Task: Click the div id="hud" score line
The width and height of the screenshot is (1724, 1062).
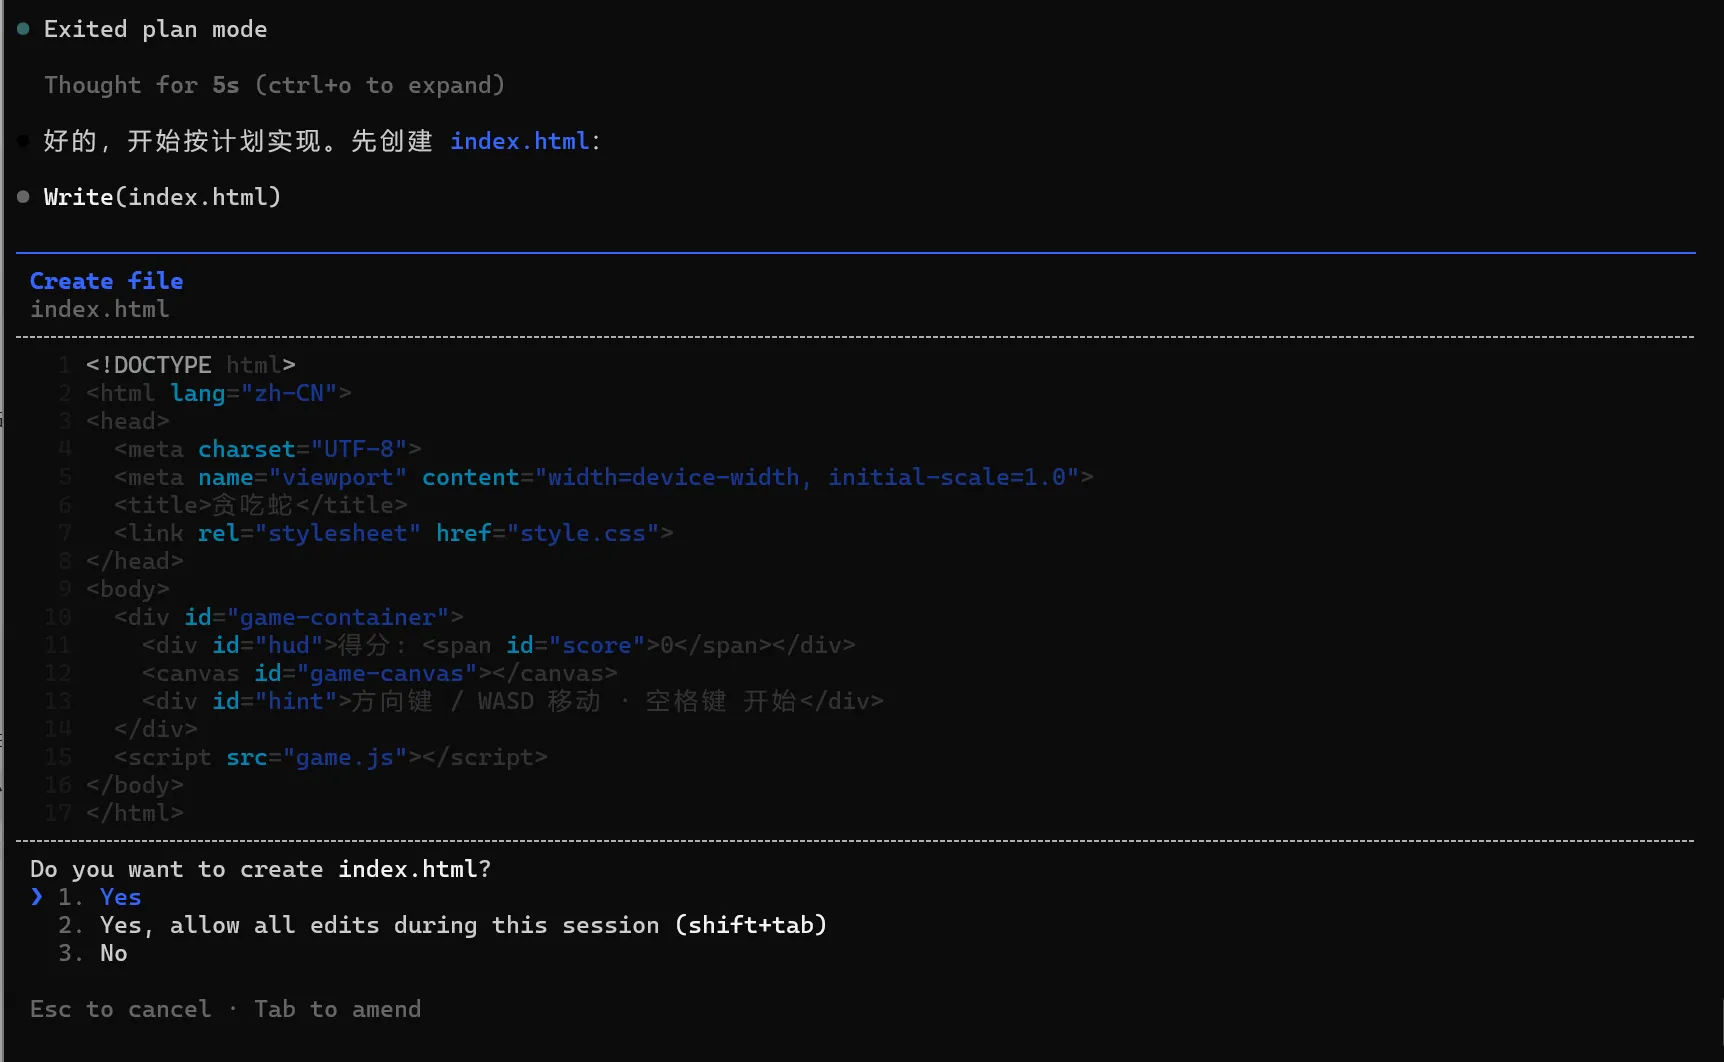Action: pyautogui.click(x=498, y=645)
